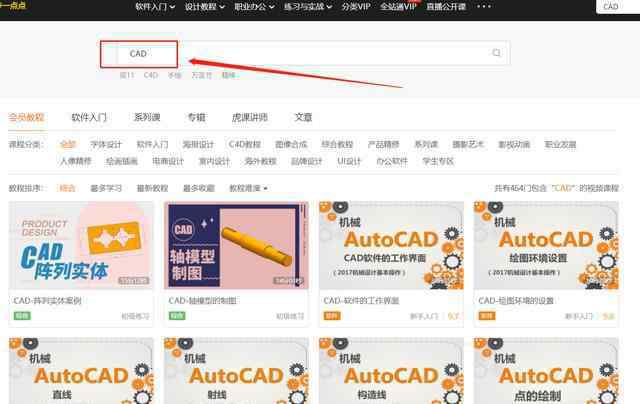
Task: Filter courses by 影视动画 category
Action: 514,144
